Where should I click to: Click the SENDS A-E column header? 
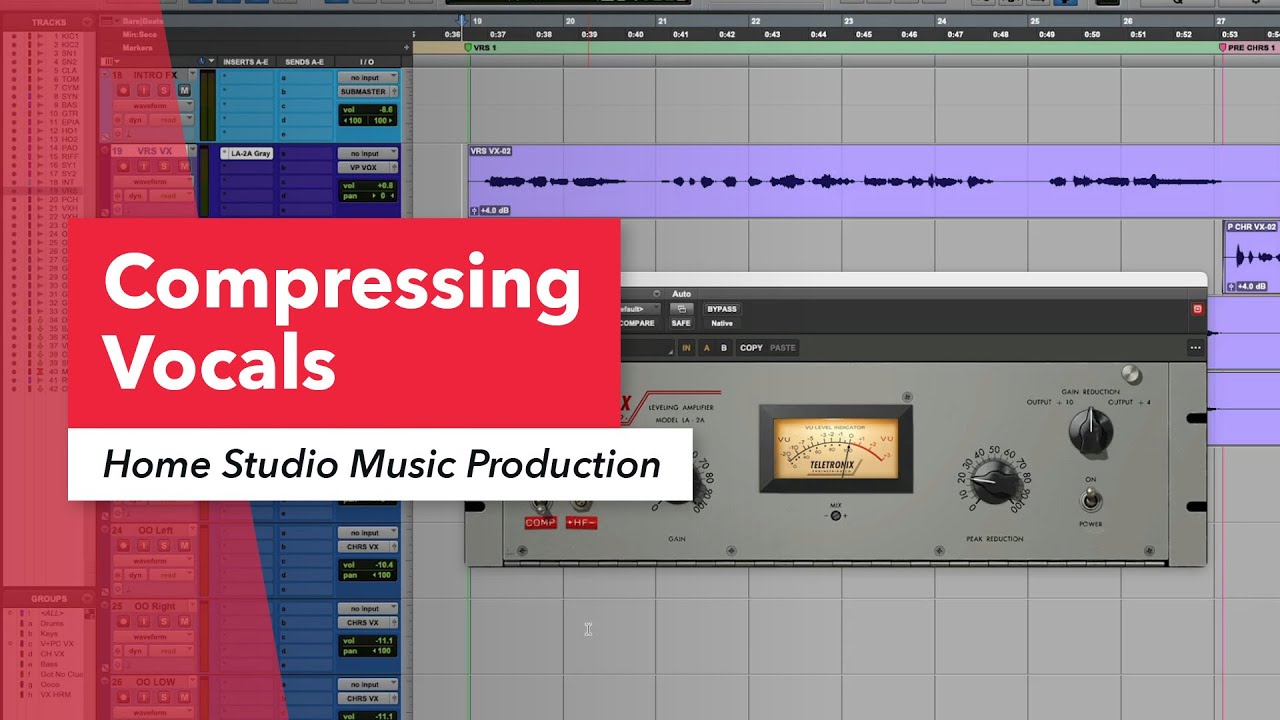click(x=304, y=62)
